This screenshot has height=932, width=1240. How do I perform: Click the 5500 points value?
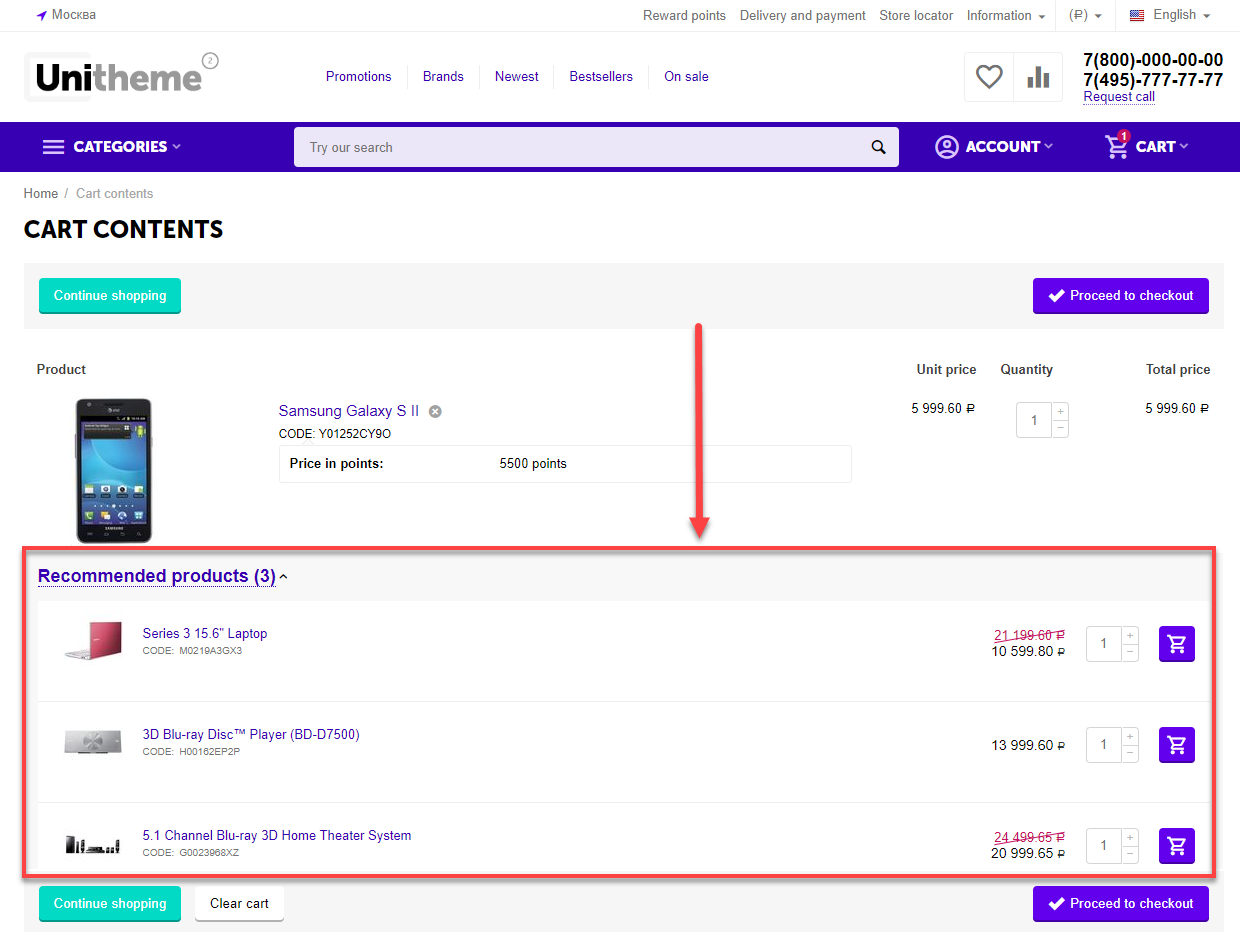533,464
